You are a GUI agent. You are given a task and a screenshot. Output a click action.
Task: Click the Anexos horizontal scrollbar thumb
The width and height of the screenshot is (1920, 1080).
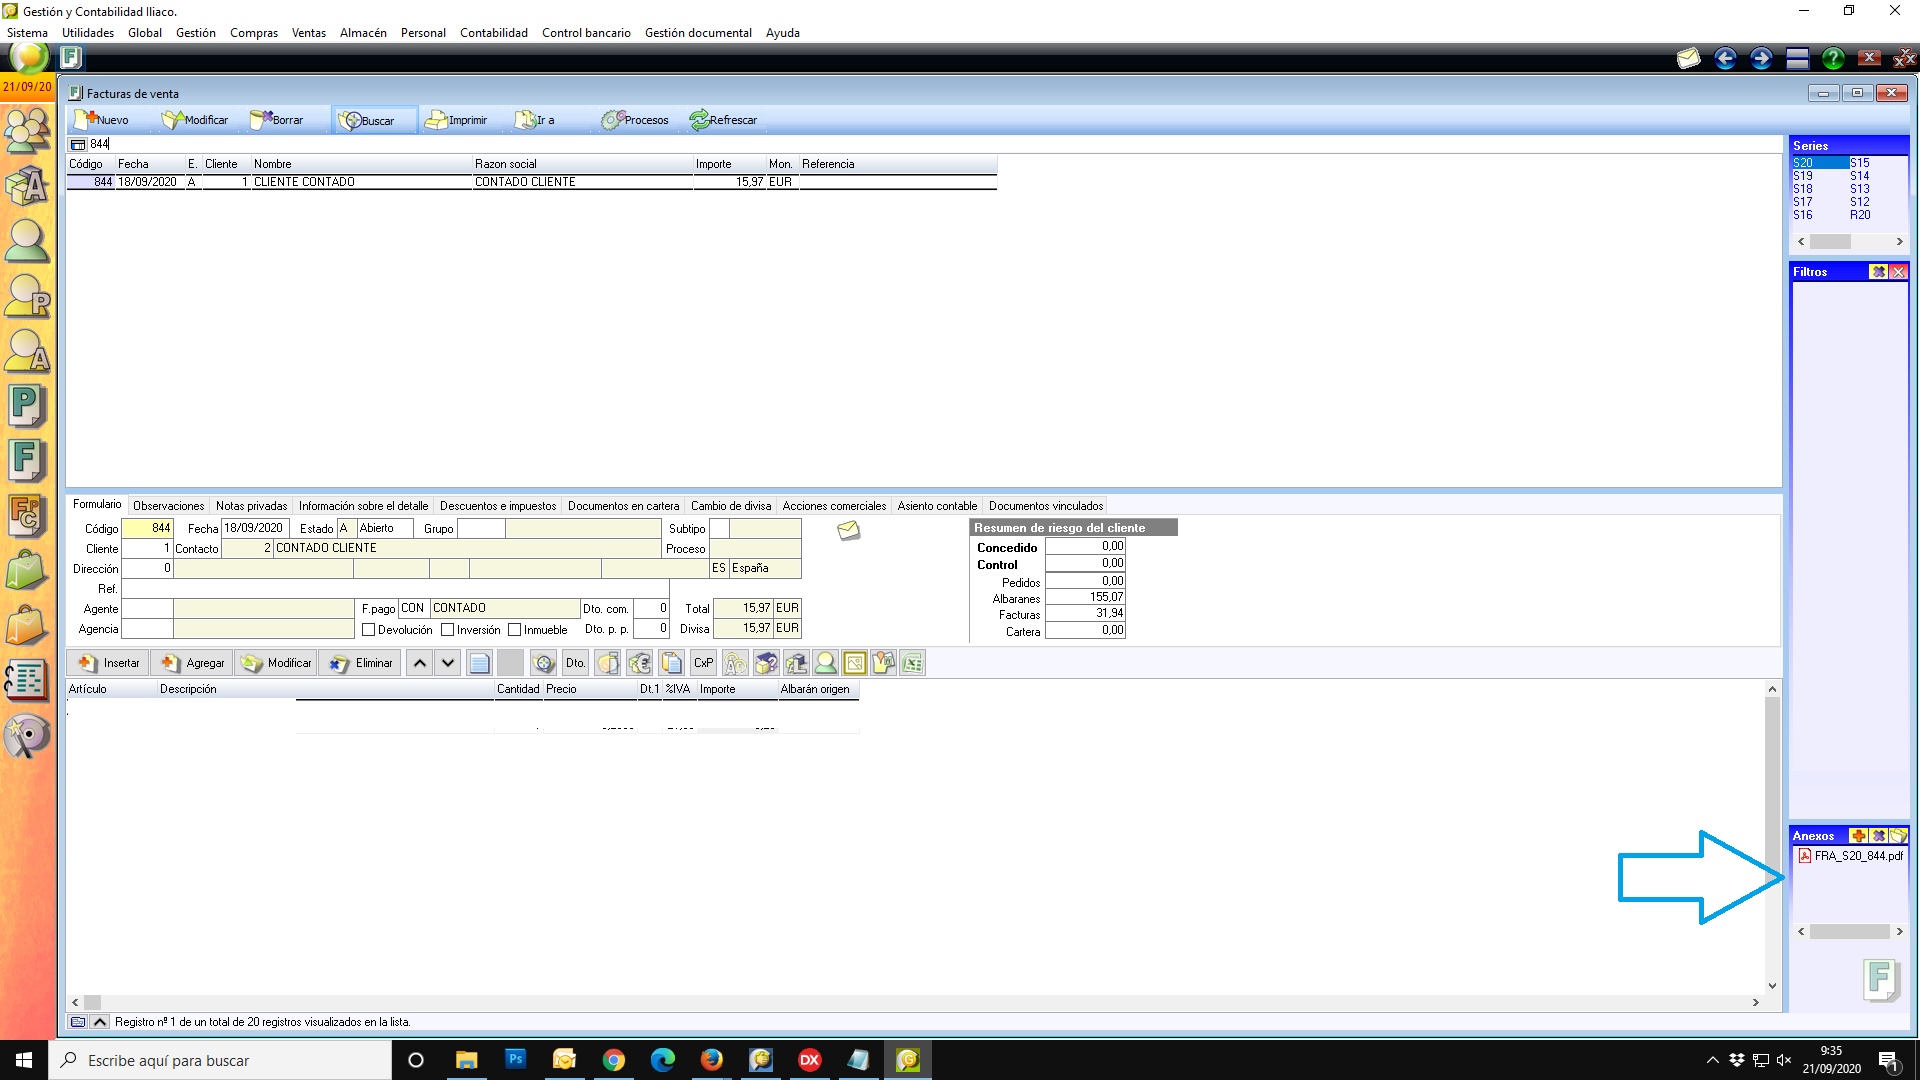pos(1850,932)
